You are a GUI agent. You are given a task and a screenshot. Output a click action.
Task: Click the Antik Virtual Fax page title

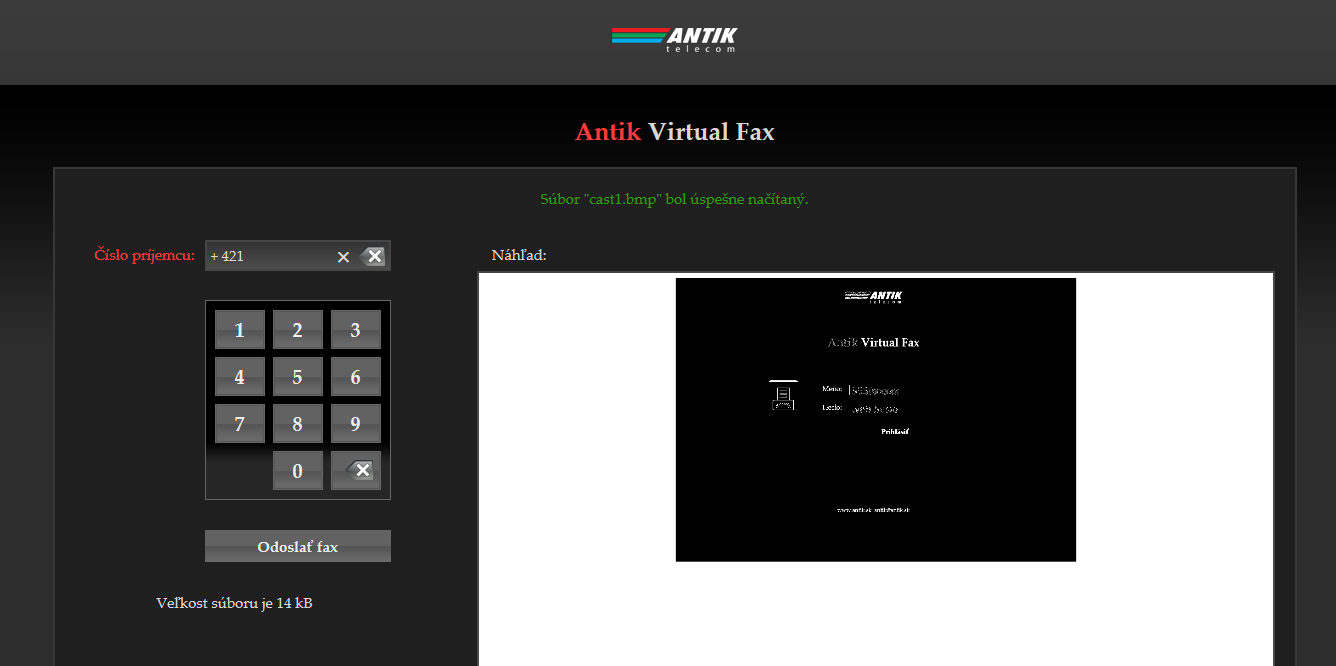(674, 132)
